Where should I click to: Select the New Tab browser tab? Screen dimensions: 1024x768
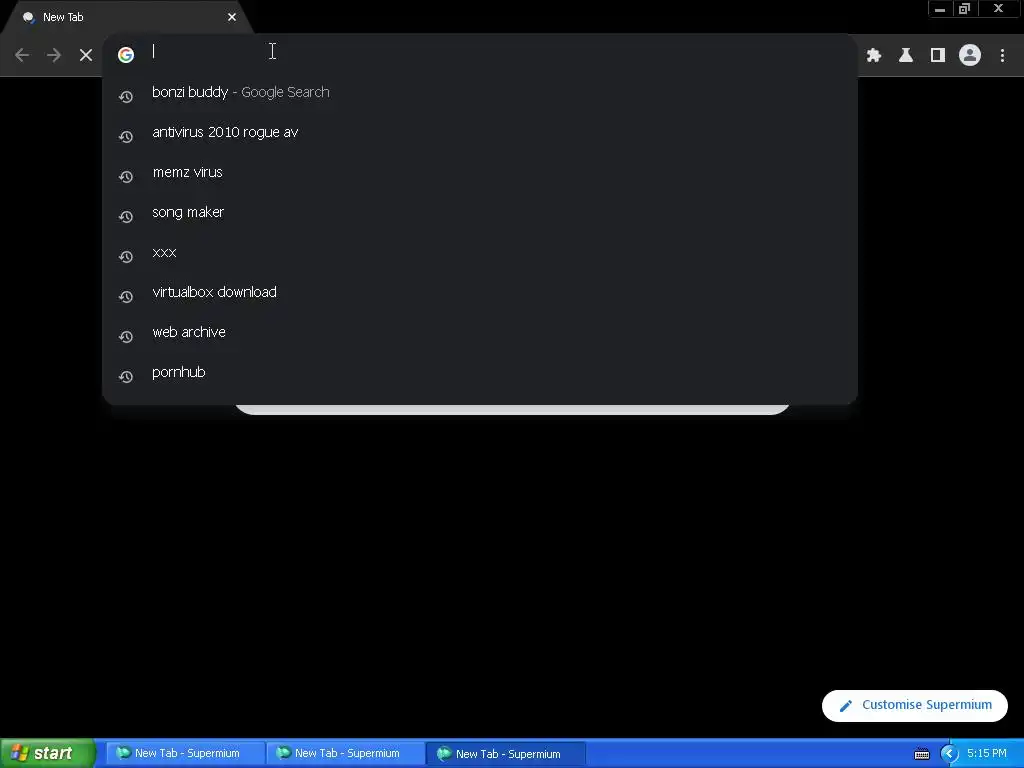tap(127, 18)
